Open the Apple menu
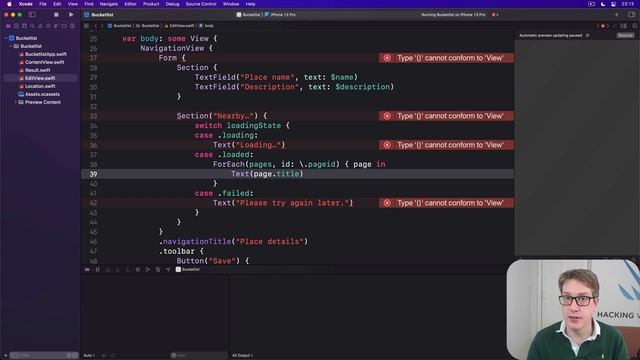 pos(9,4)
